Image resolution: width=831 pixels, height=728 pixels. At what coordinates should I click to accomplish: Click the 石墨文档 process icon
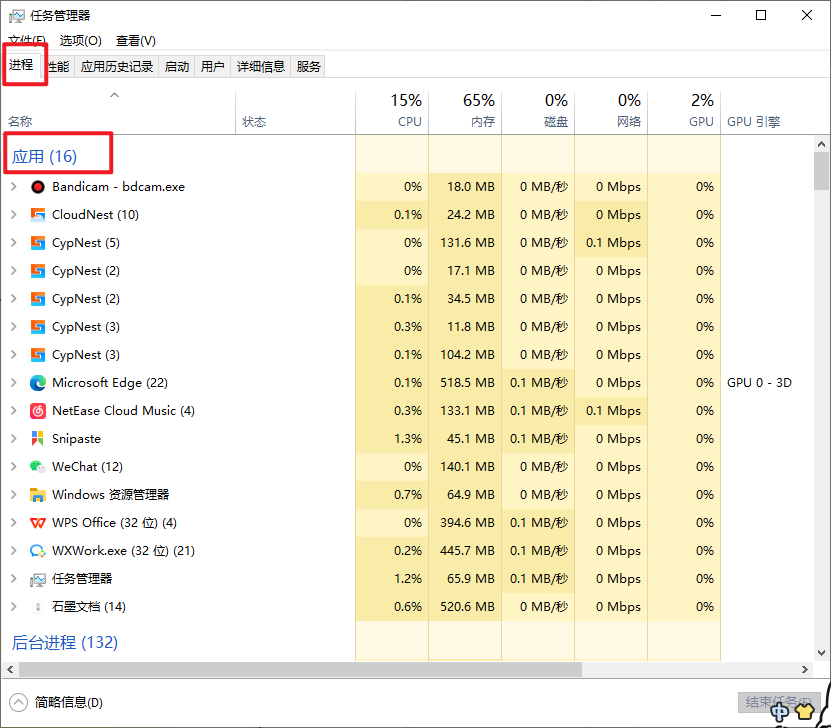point(38,607)
